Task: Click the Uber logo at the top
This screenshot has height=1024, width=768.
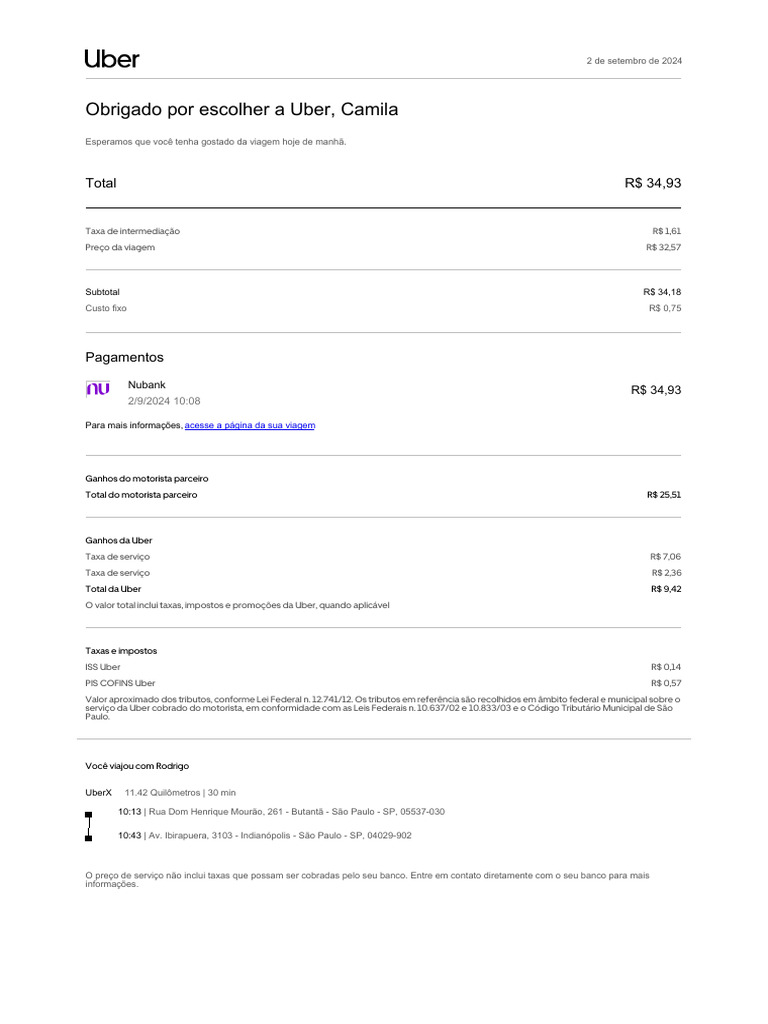Action: click(x=112, y=59)
